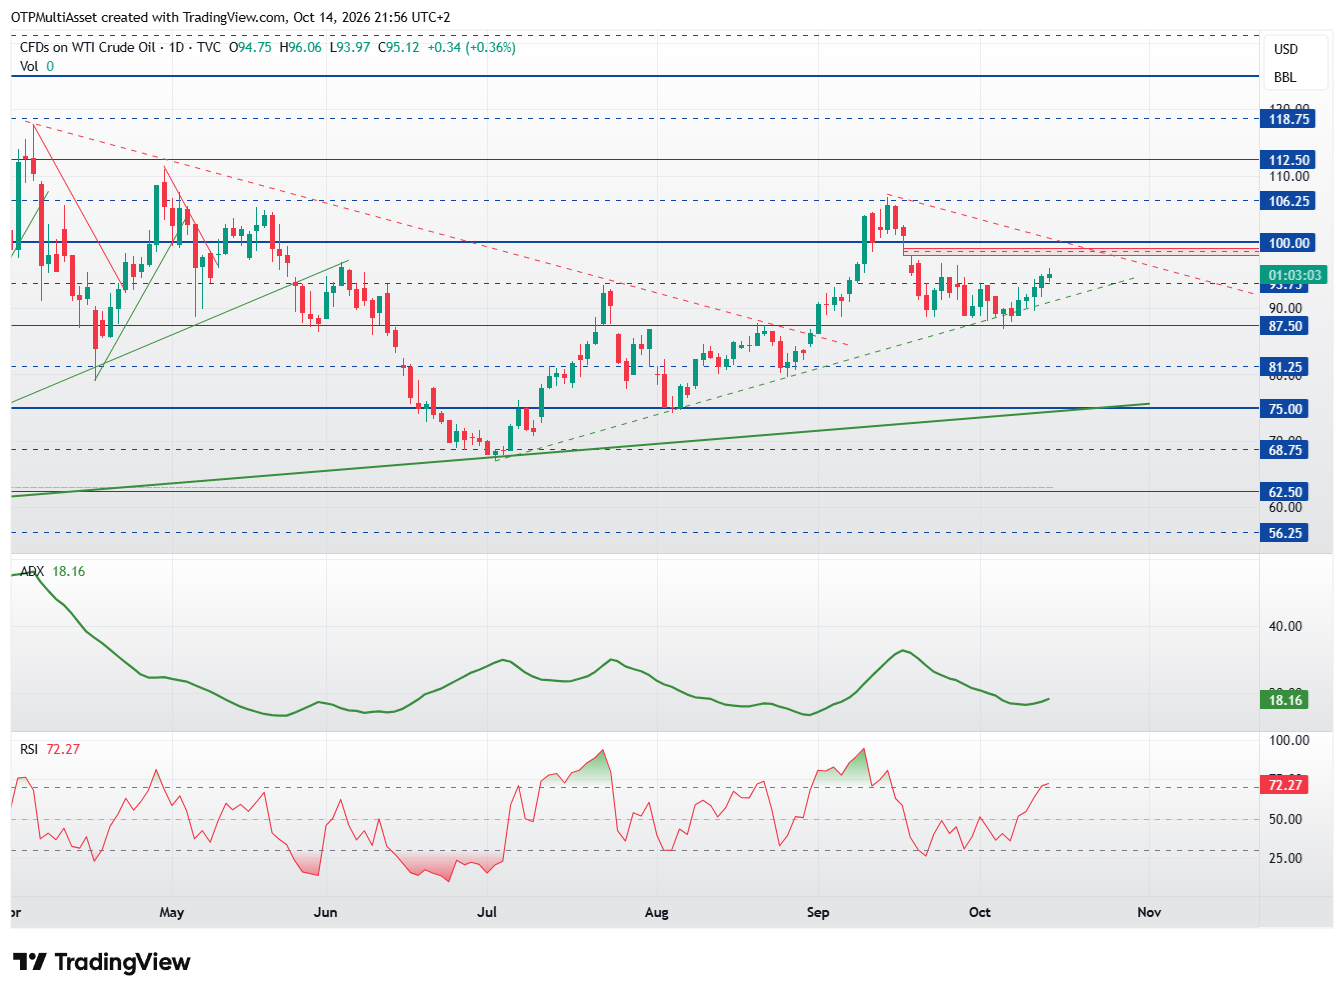Click the RSI indicator legend name

pyautogui.click(x=29, y=749)
